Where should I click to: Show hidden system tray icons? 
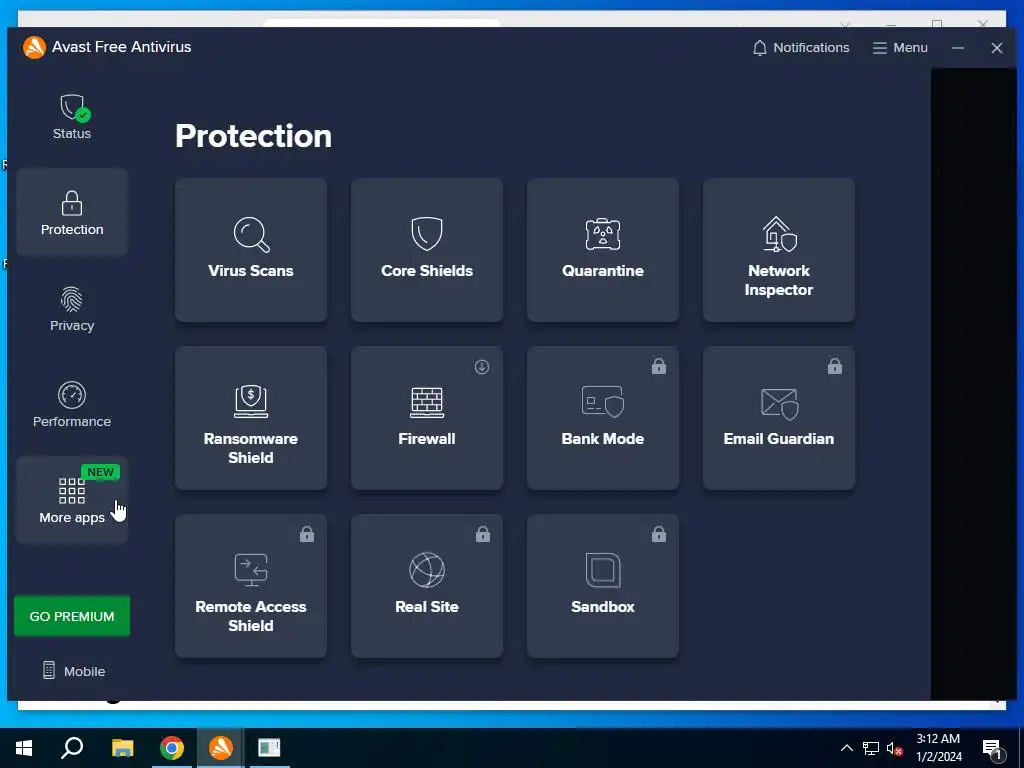click(846, 748)
